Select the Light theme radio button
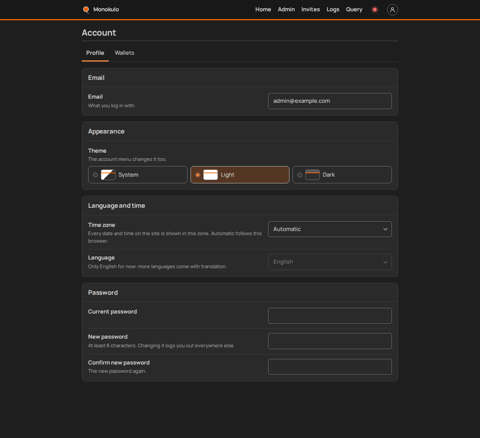 (198, 175)
